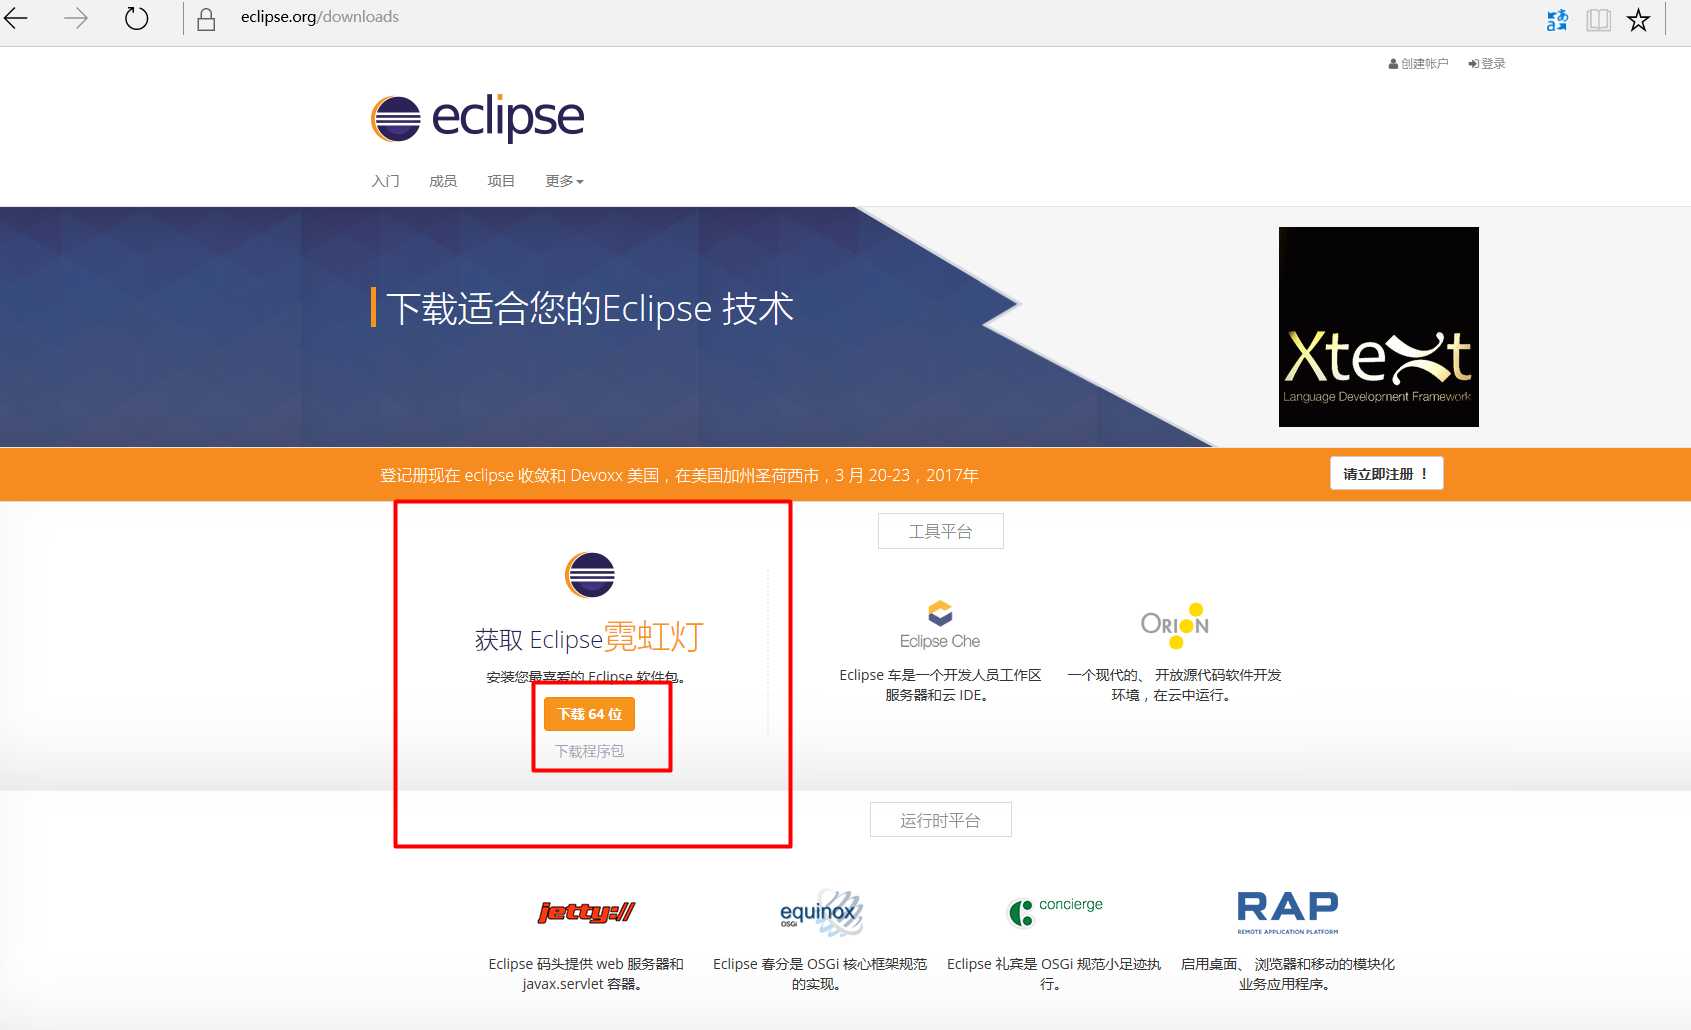The width and height of the screenshot is (1691, 1030).
Task: Click the Eclipse Che logo
Action: coord(940,625)
